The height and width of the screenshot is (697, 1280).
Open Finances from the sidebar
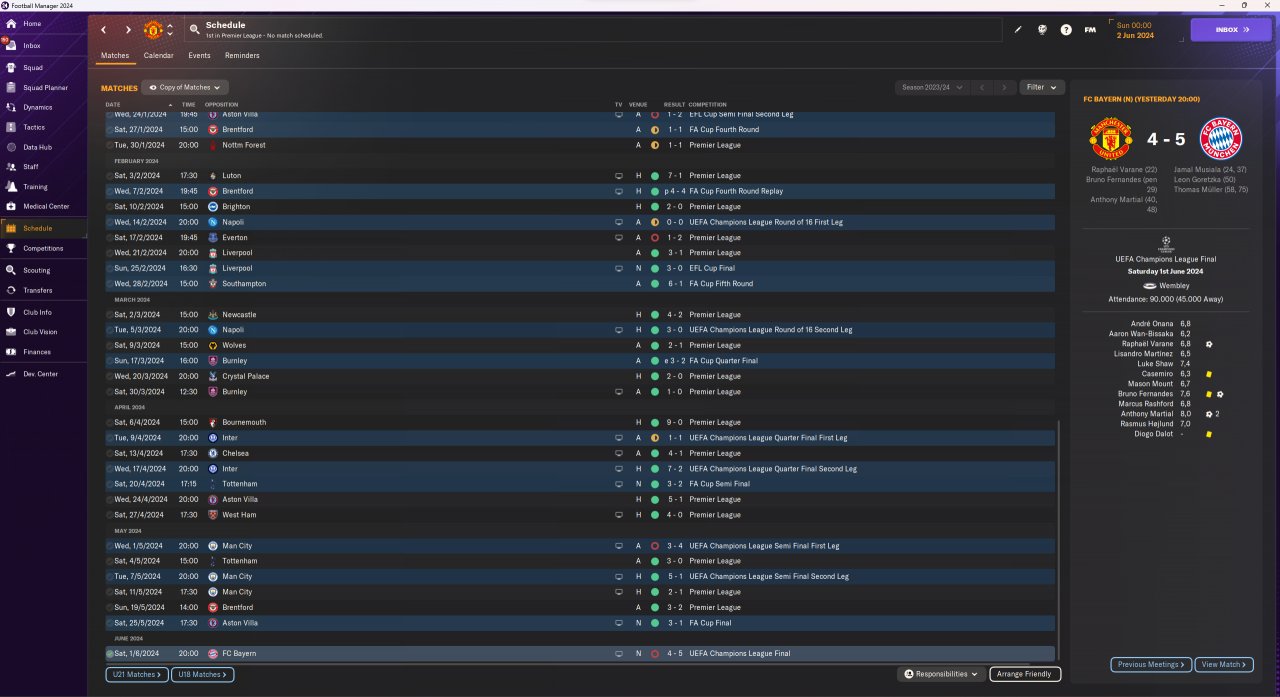click(37, 352)
